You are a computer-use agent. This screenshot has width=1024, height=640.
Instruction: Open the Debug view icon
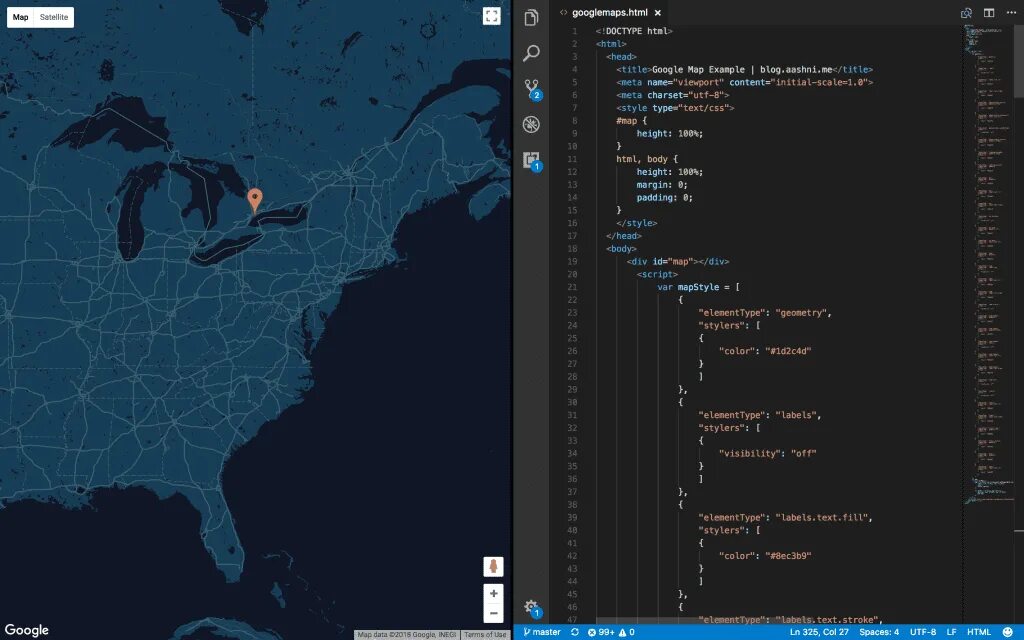pos(532,124)
